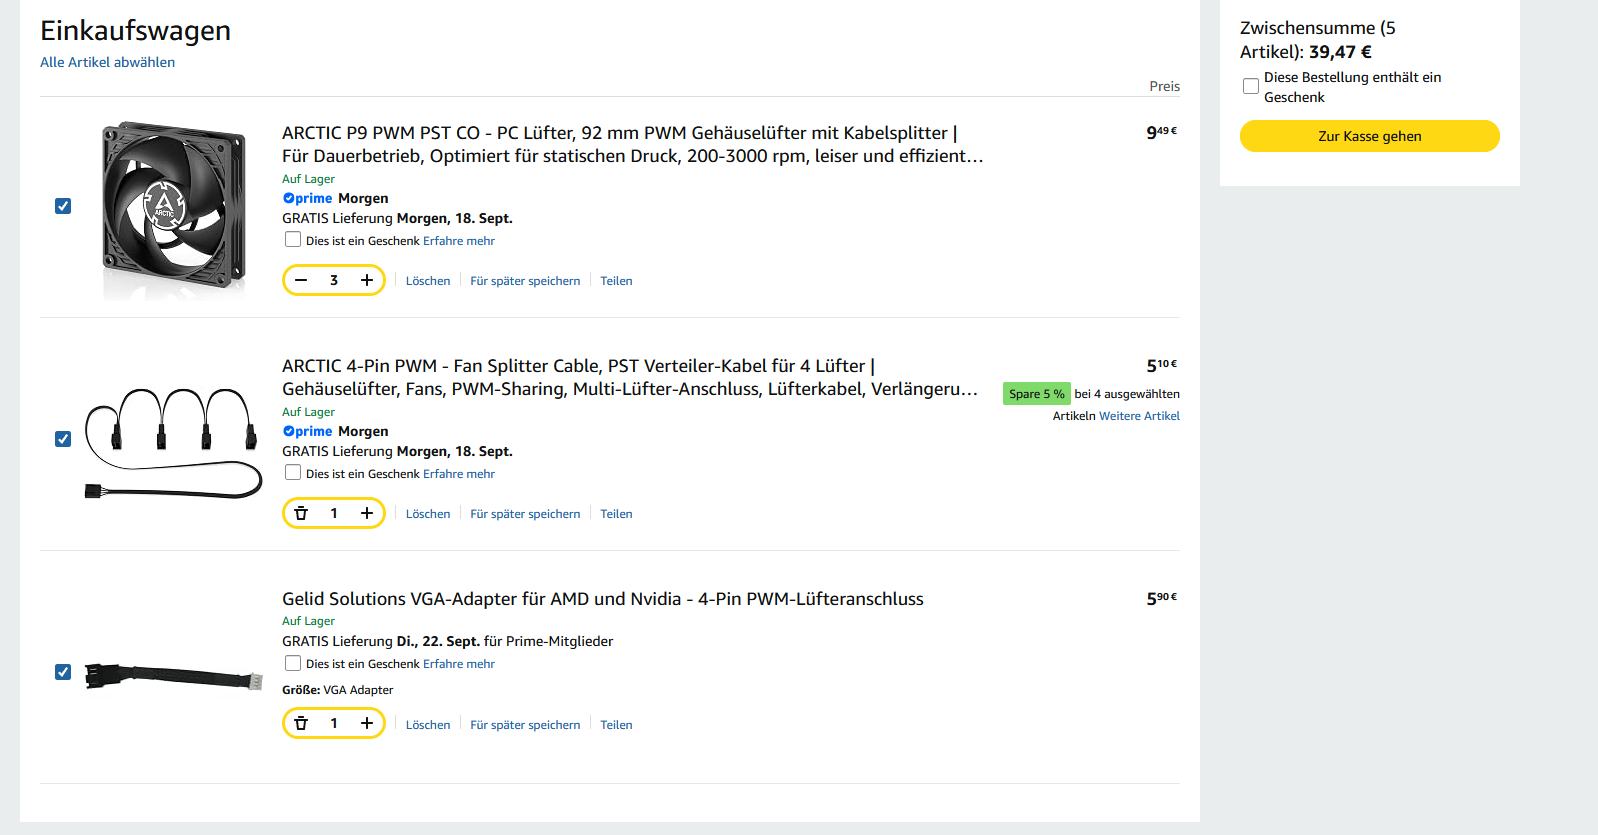Viewport: 1598px width, 835px height.
Task: Click subtotal amount 39,47 €
Action: coord(1340,52)
